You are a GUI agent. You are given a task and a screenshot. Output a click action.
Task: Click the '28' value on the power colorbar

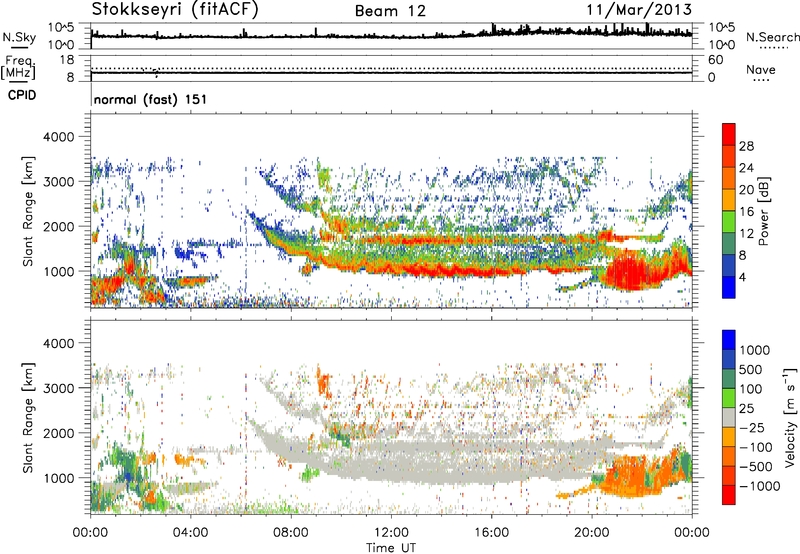[x=746, y=146]
